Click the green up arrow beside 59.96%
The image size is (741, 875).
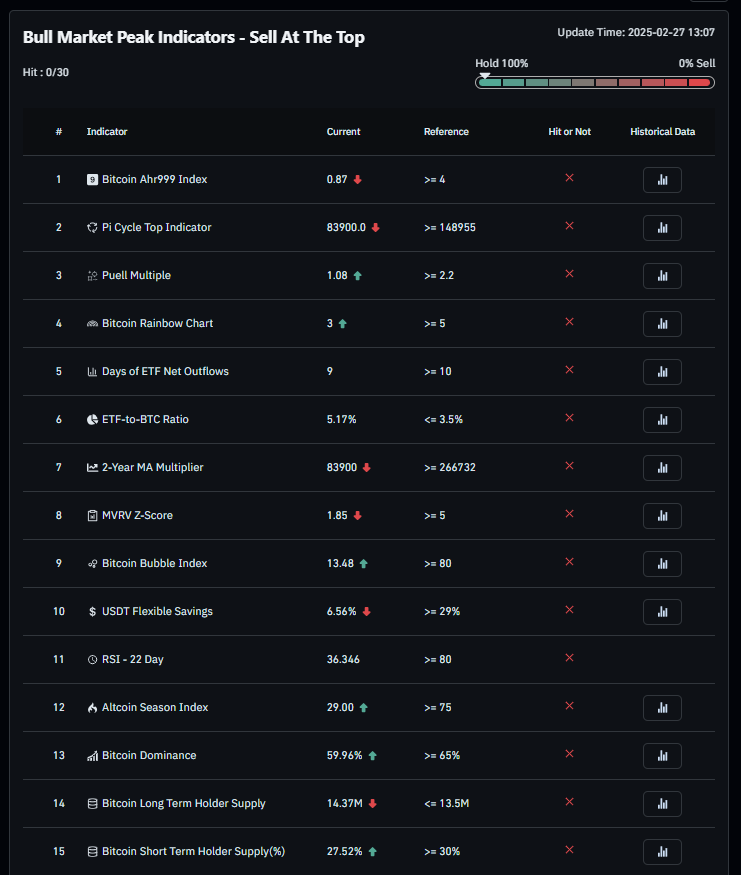(373, 756)
